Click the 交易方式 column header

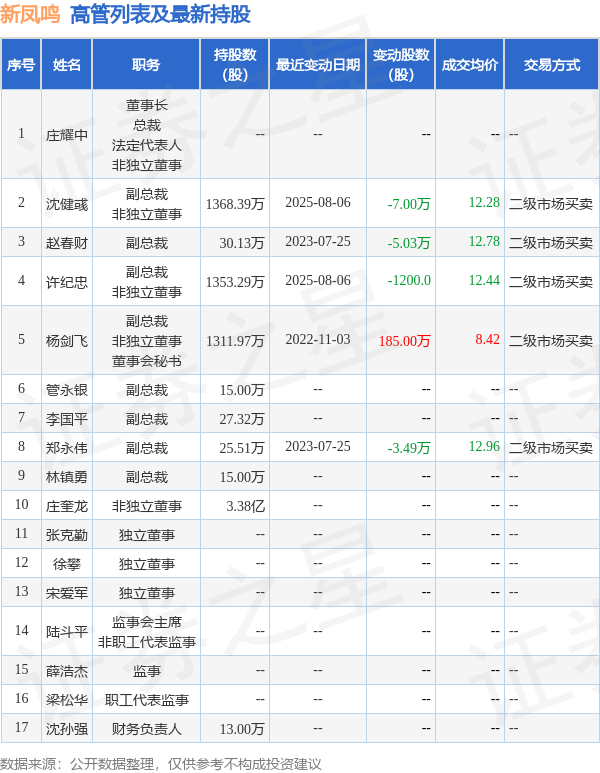tap(552, 65)
